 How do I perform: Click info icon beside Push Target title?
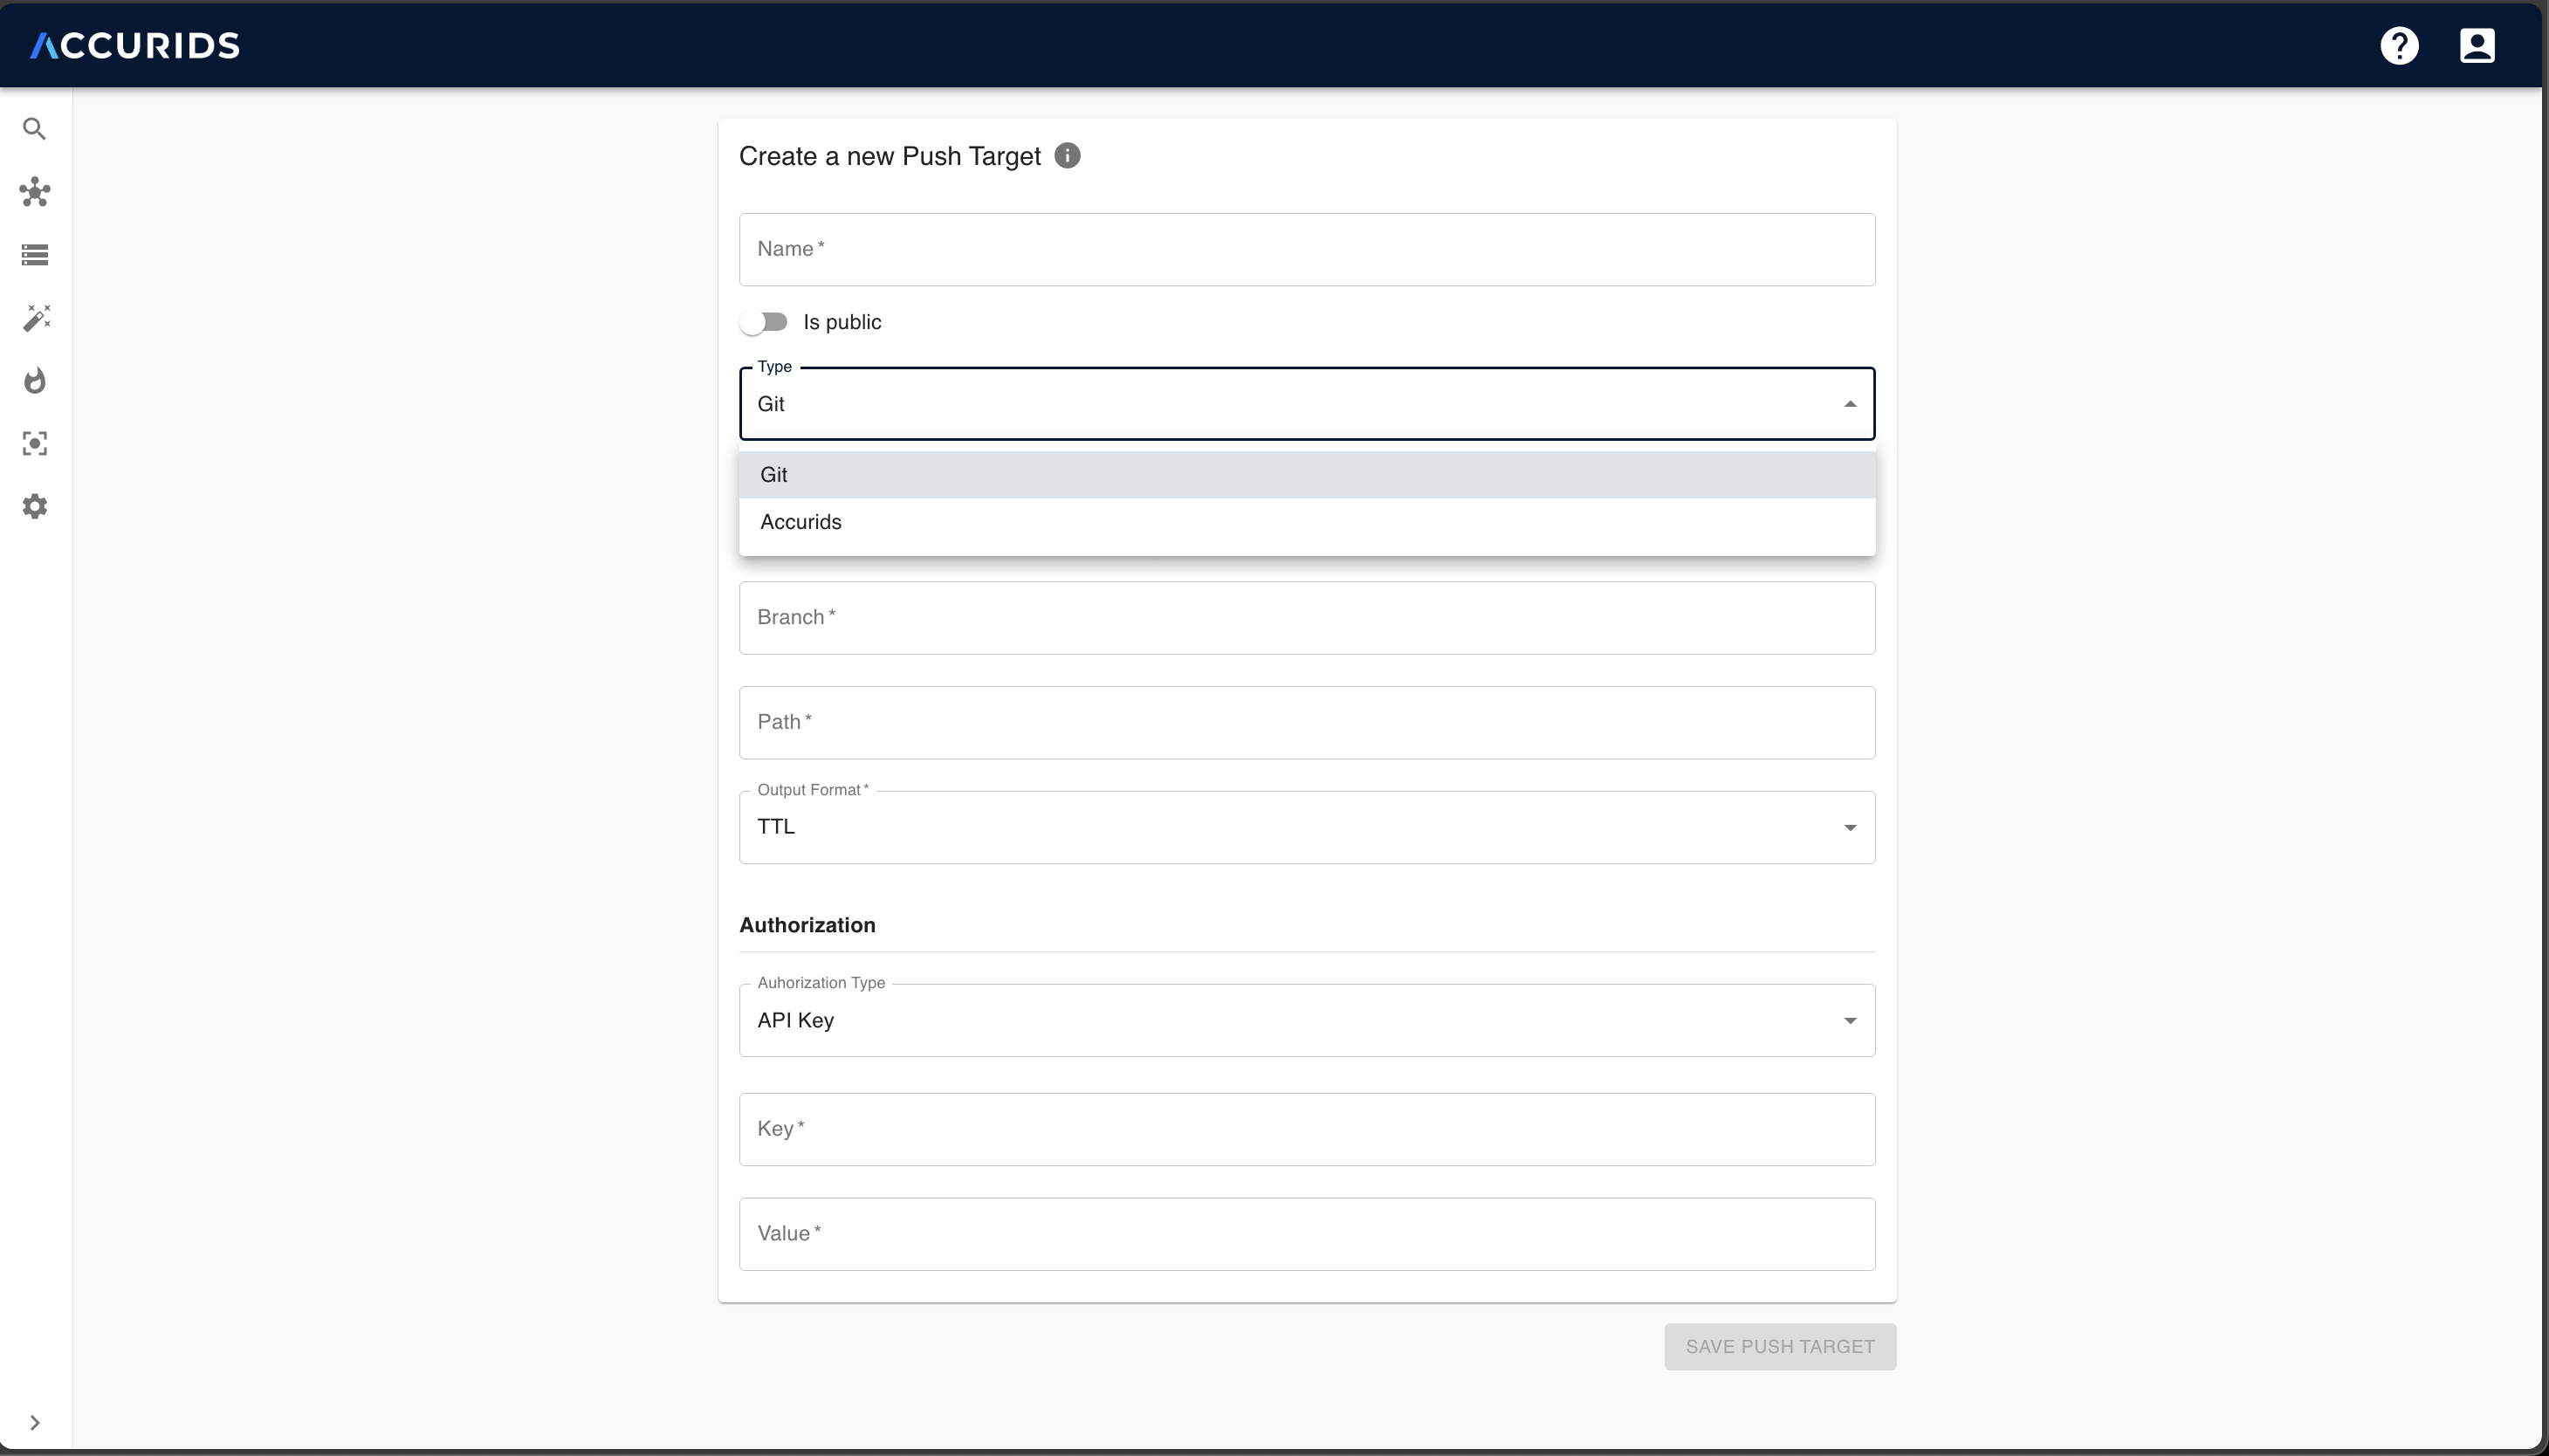1067,156
